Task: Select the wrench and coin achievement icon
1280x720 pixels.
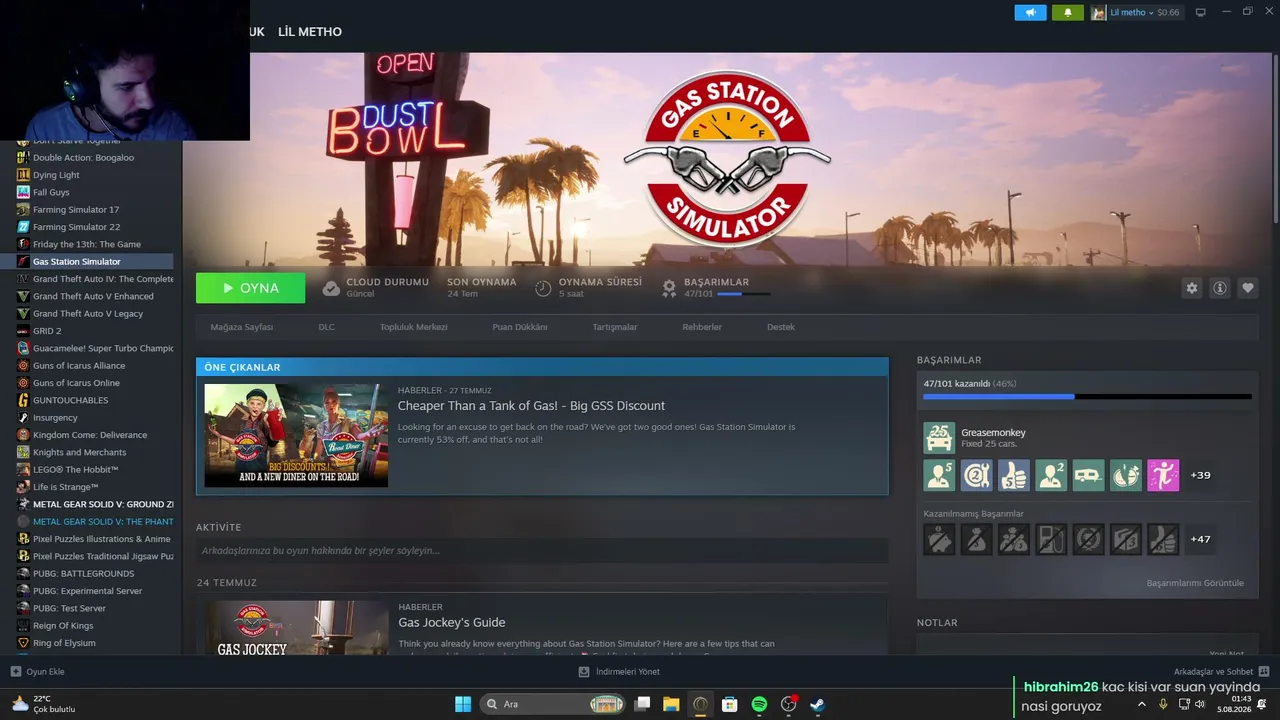Action: (976, 475)
